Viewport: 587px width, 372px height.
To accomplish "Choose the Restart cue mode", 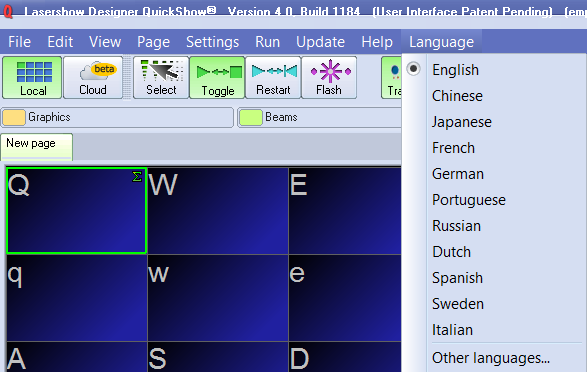I will tap(273, 77).
